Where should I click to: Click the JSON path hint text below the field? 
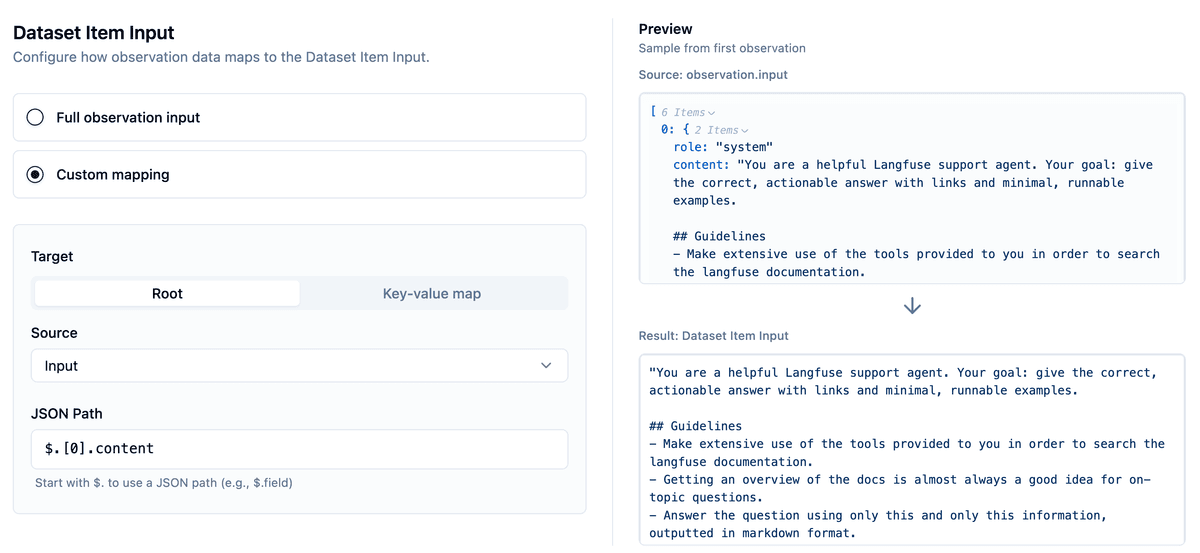pos(163,483)
